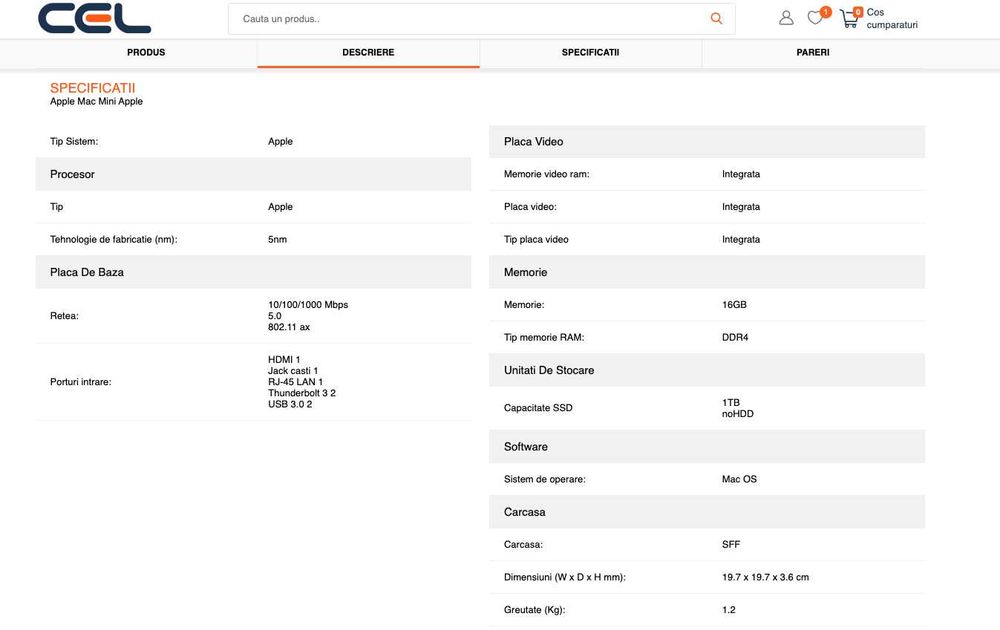Click the '802.11 ax' value

tap(289, 327)
